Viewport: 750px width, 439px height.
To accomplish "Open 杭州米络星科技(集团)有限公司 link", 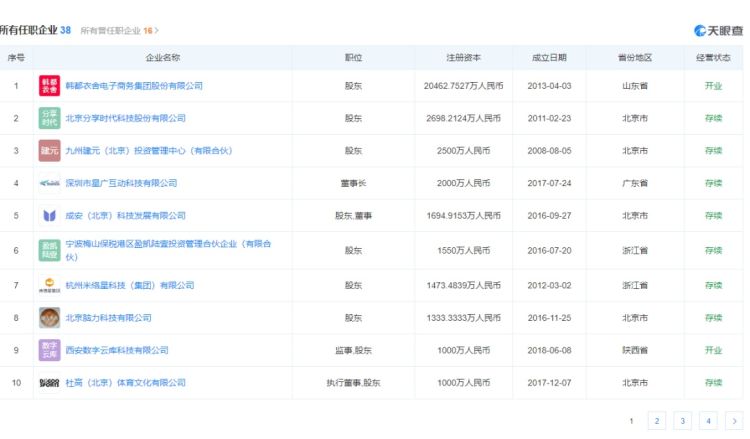I will tap(130, 285).
